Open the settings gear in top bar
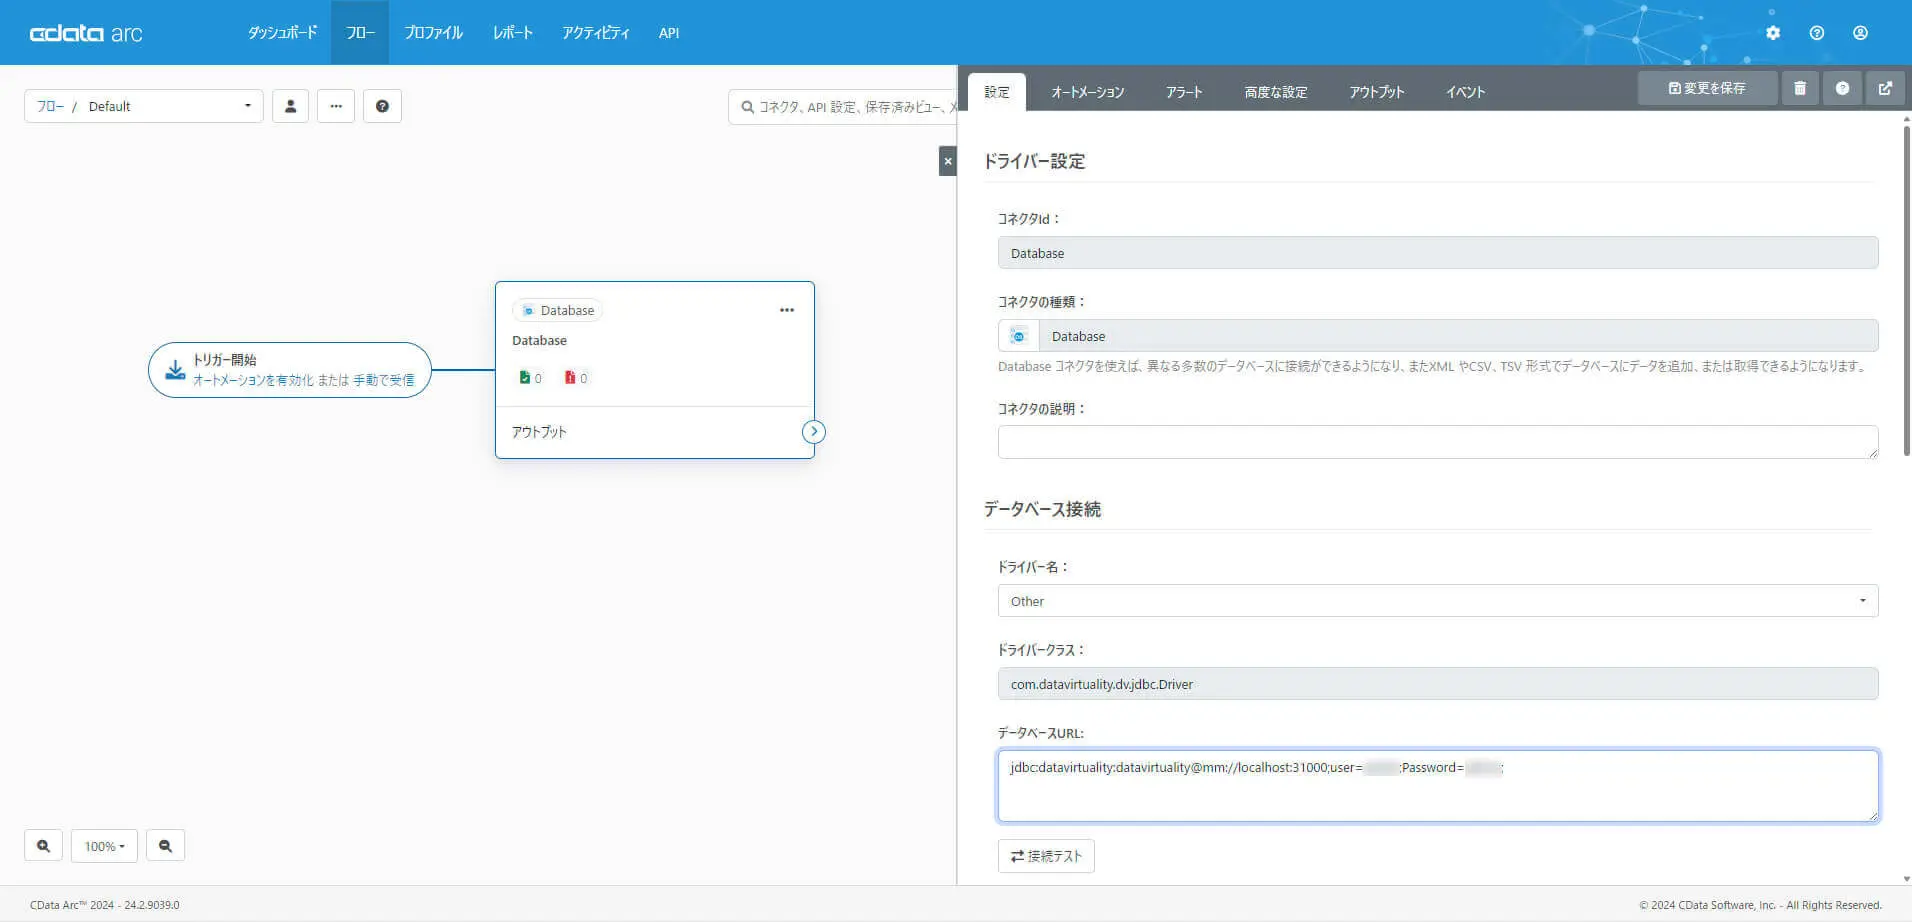 tap(1773, 33)
